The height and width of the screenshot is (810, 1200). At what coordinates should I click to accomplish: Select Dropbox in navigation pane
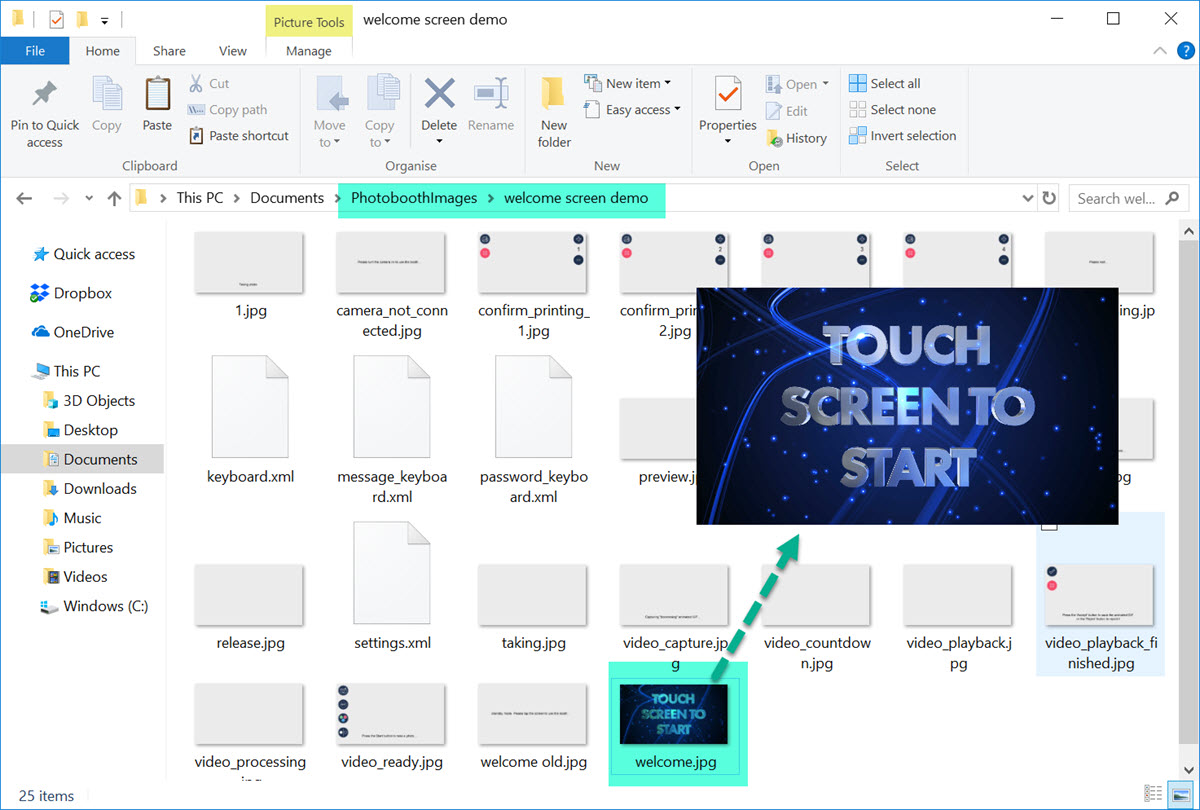coord(72,293)
